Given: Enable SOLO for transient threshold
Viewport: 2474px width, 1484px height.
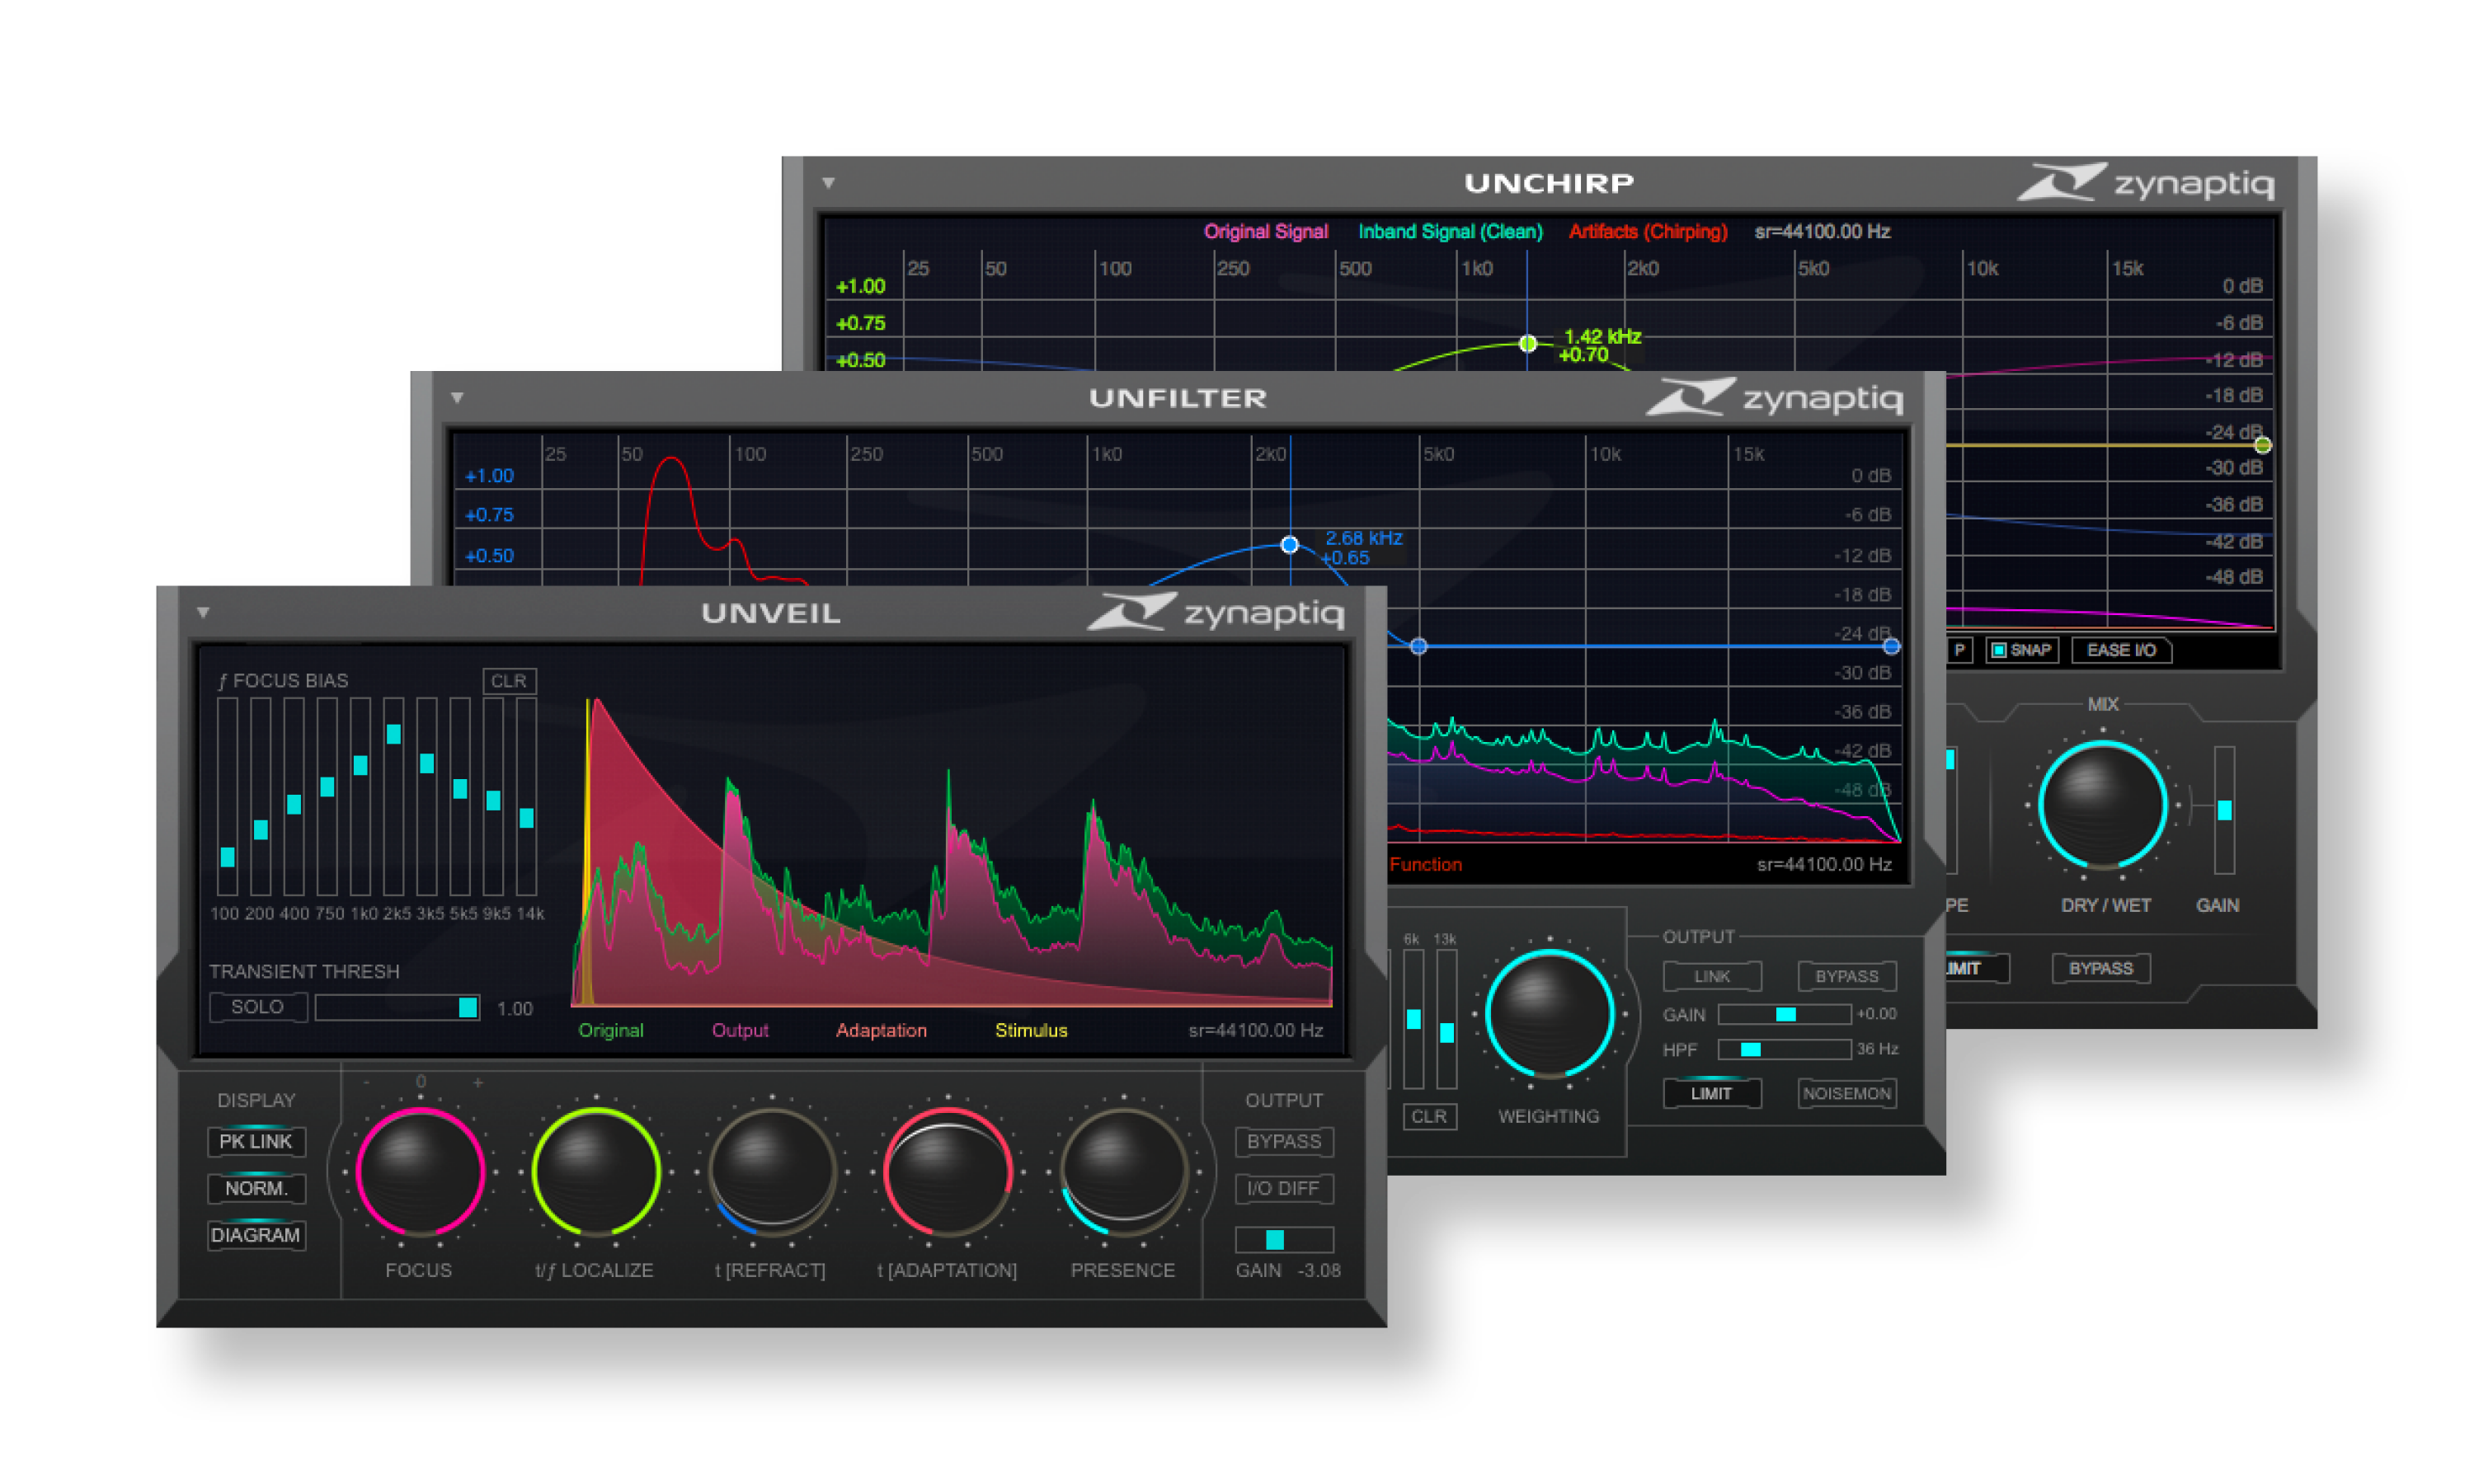Looking at the screenshot, I should [x=257, y=1007].
